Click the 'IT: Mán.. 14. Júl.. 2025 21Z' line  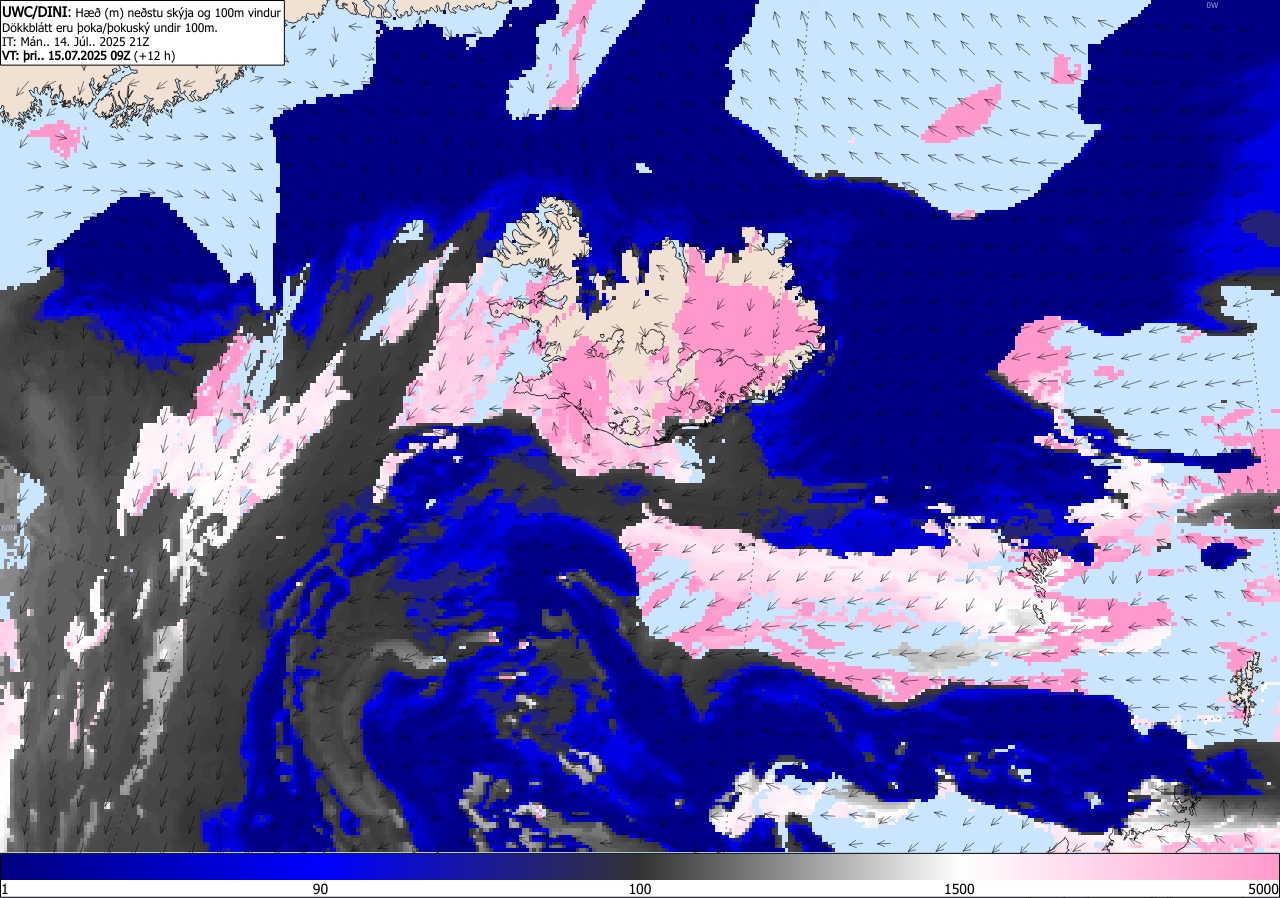coord(76,41)
